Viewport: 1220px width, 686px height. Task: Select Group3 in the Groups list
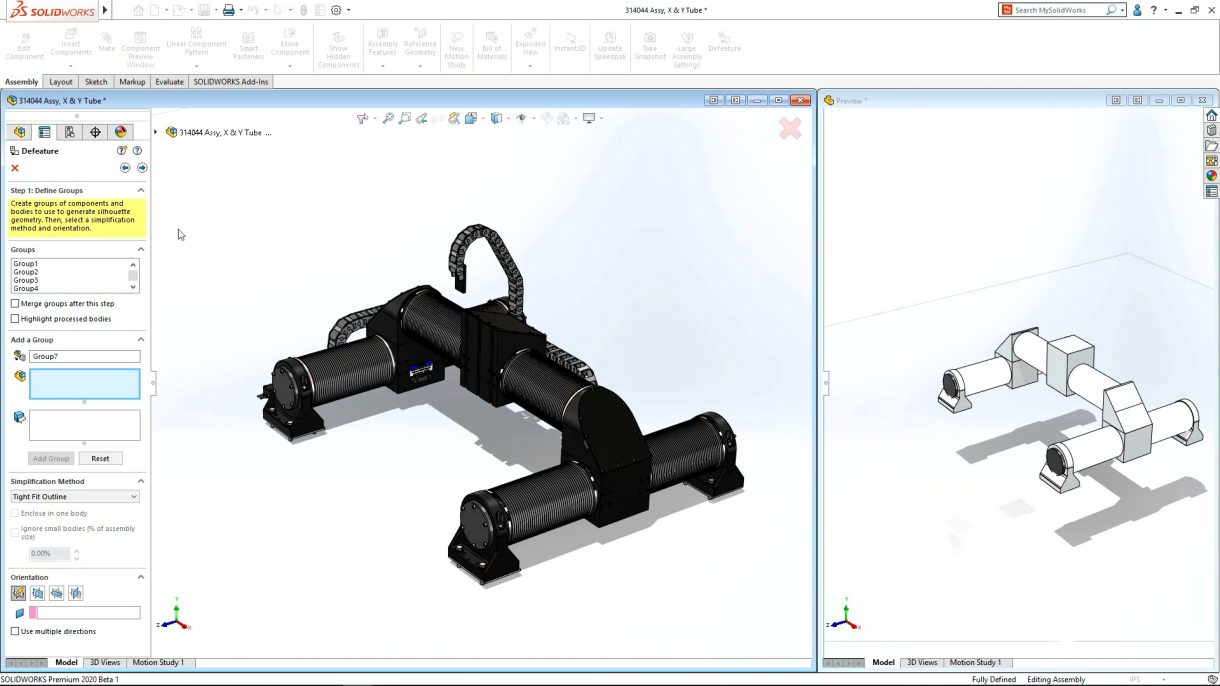(26, 280)
